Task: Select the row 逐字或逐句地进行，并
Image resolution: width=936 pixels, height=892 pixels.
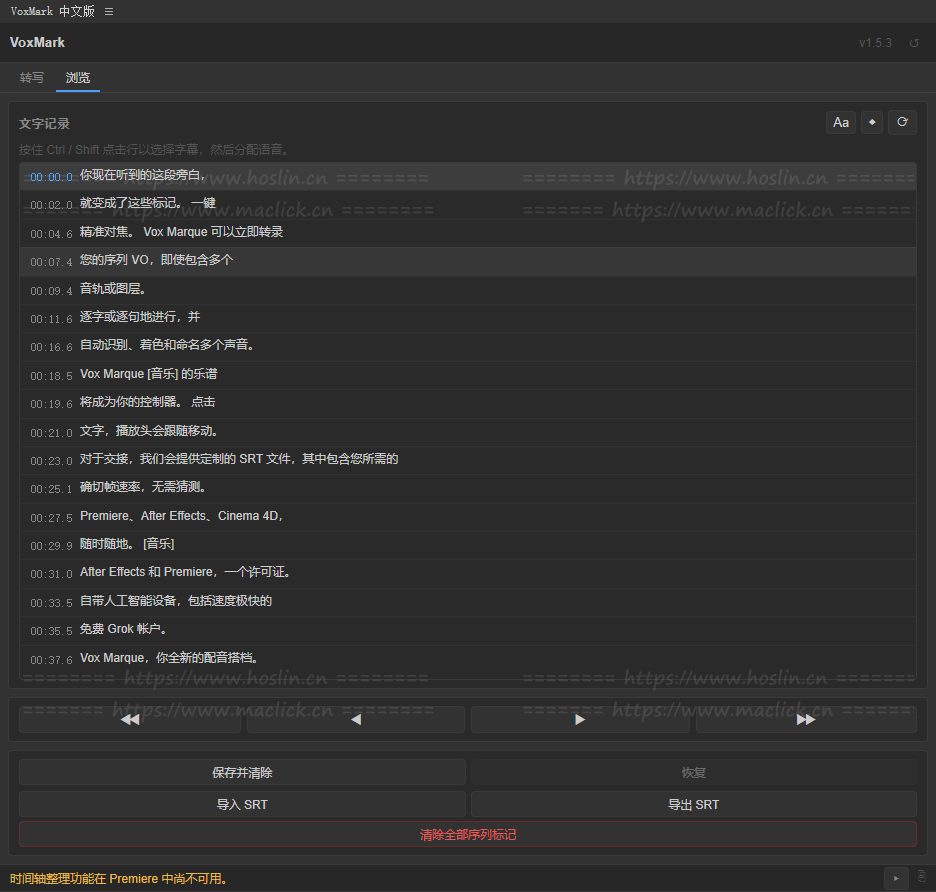Action: (468, 318)
